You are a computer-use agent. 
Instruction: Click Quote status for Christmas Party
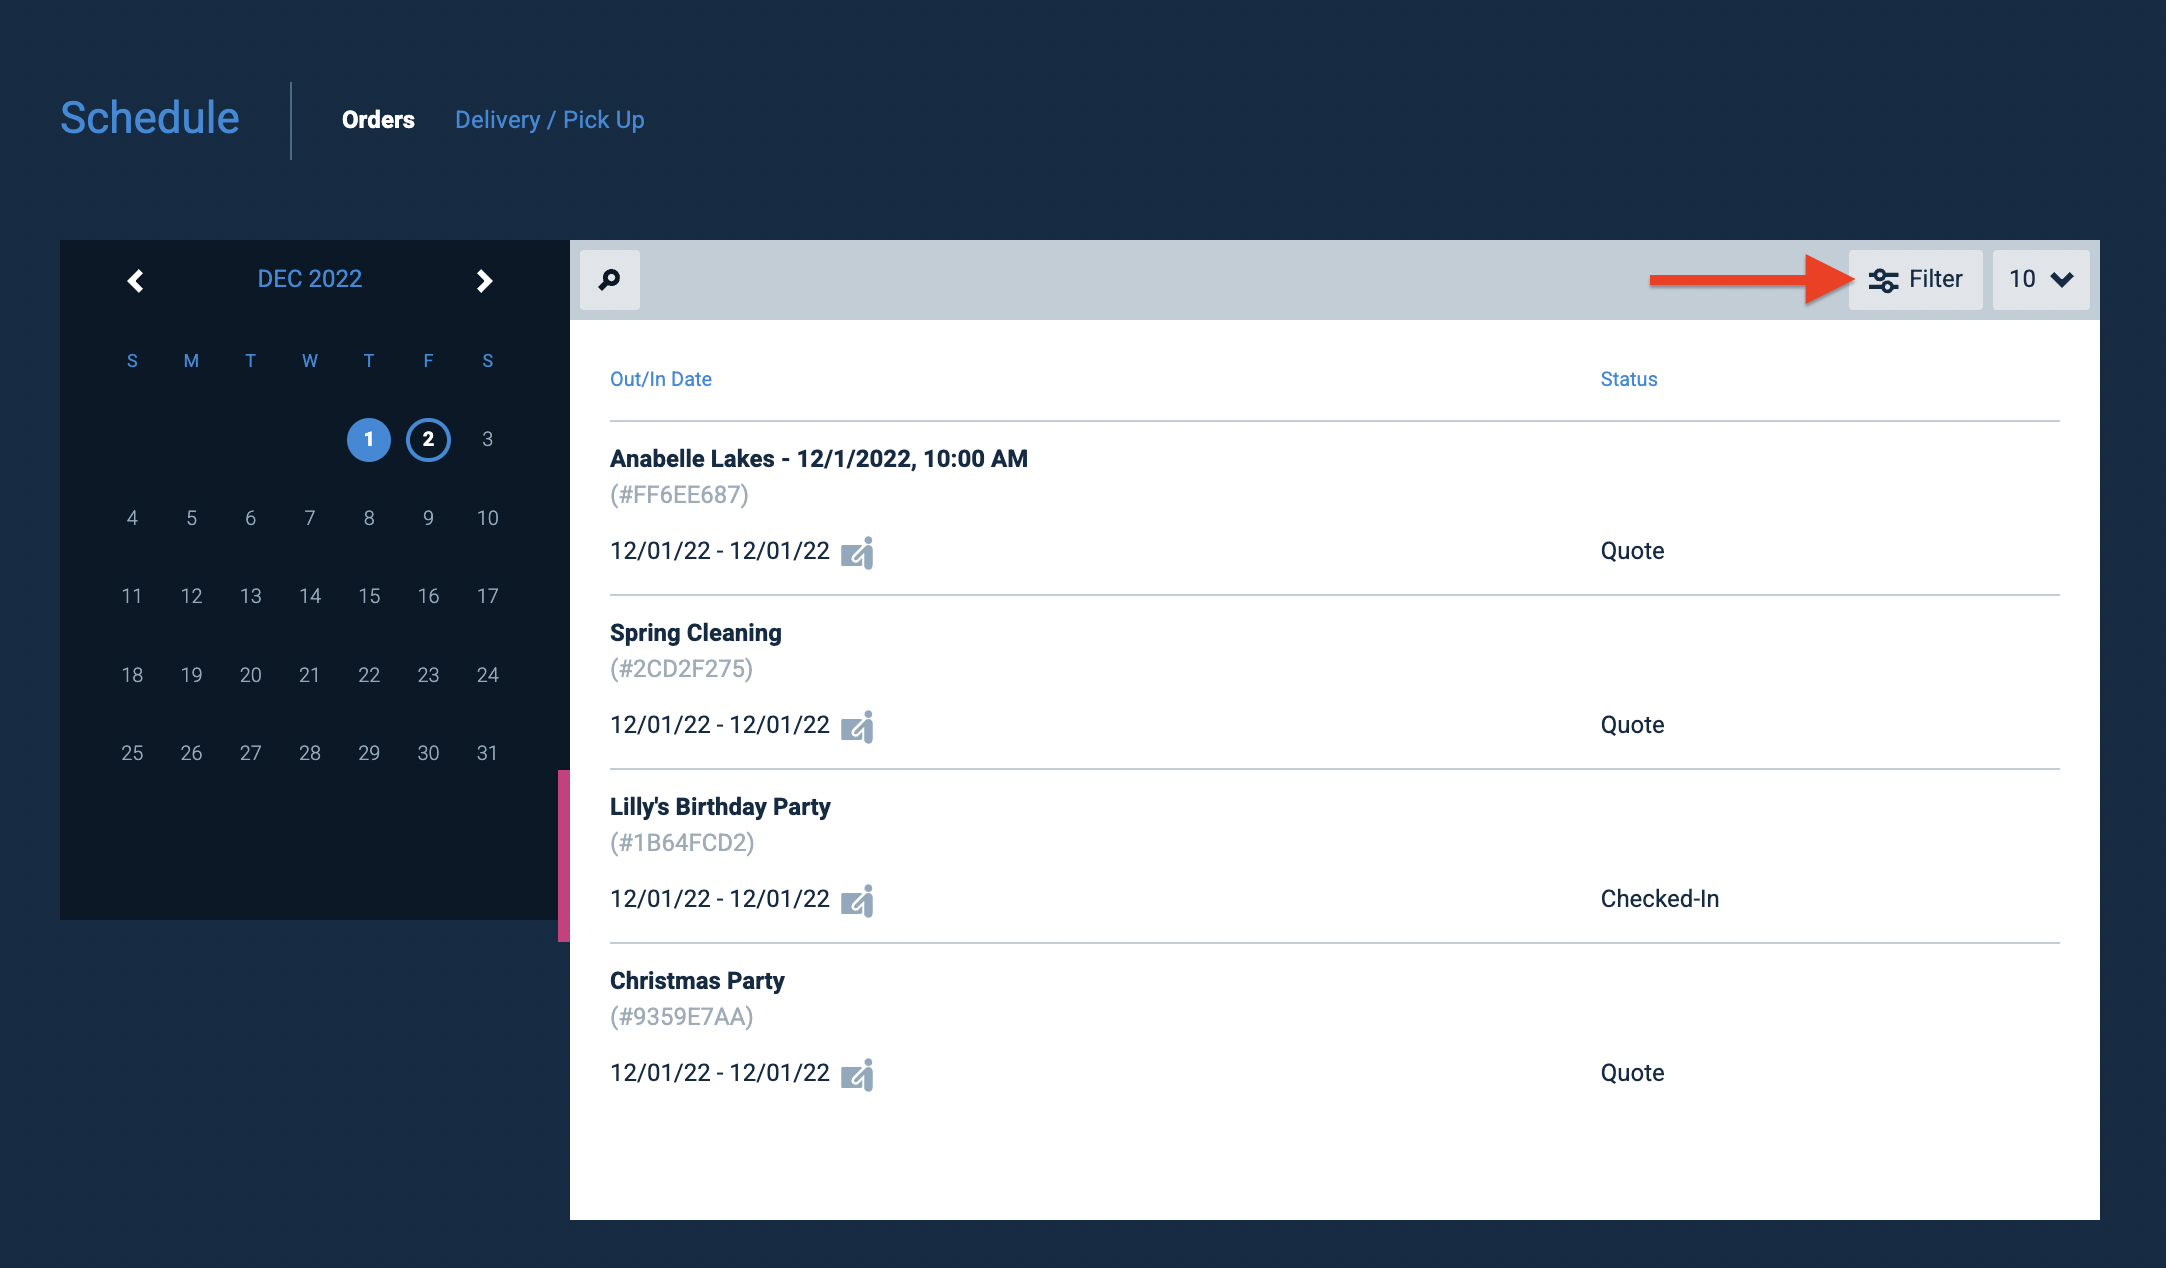click(1632, 1073)
